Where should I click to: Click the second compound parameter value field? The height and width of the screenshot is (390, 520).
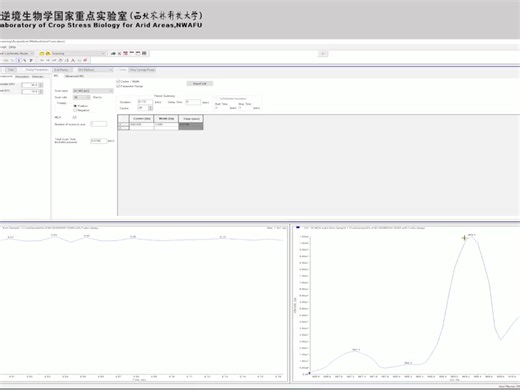(30, 91)
